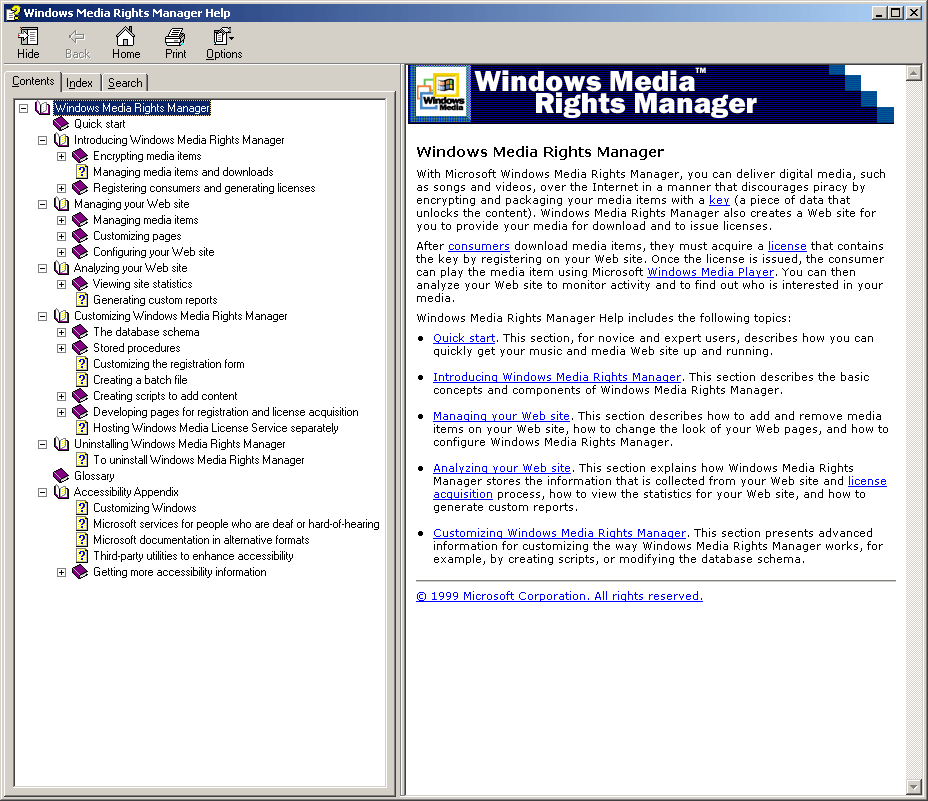Switch to the Contents tab
Viewport: 928px width, 801px height.
pyautogui.click(x=33, y=81)
